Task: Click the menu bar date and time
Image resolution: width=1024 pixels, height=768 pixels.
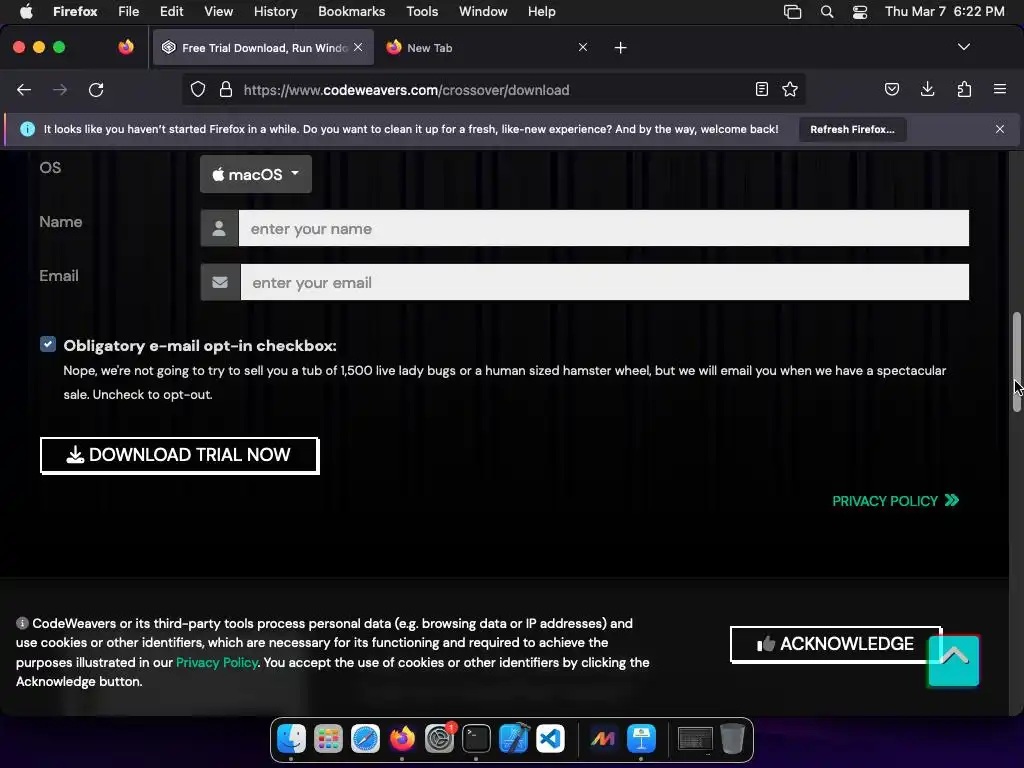Action: point(944,12)
